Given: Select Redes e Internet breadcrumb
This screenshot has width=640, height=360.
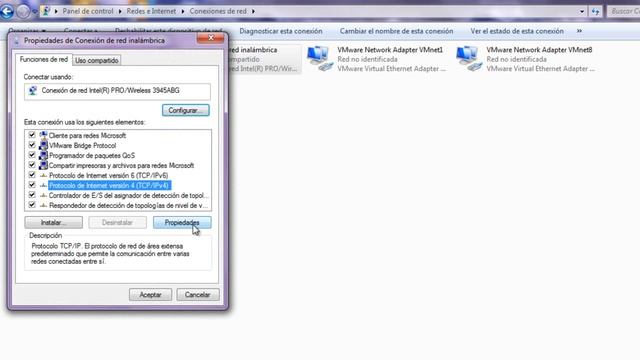Looking at the screenshot, I should tap(151, 11).
